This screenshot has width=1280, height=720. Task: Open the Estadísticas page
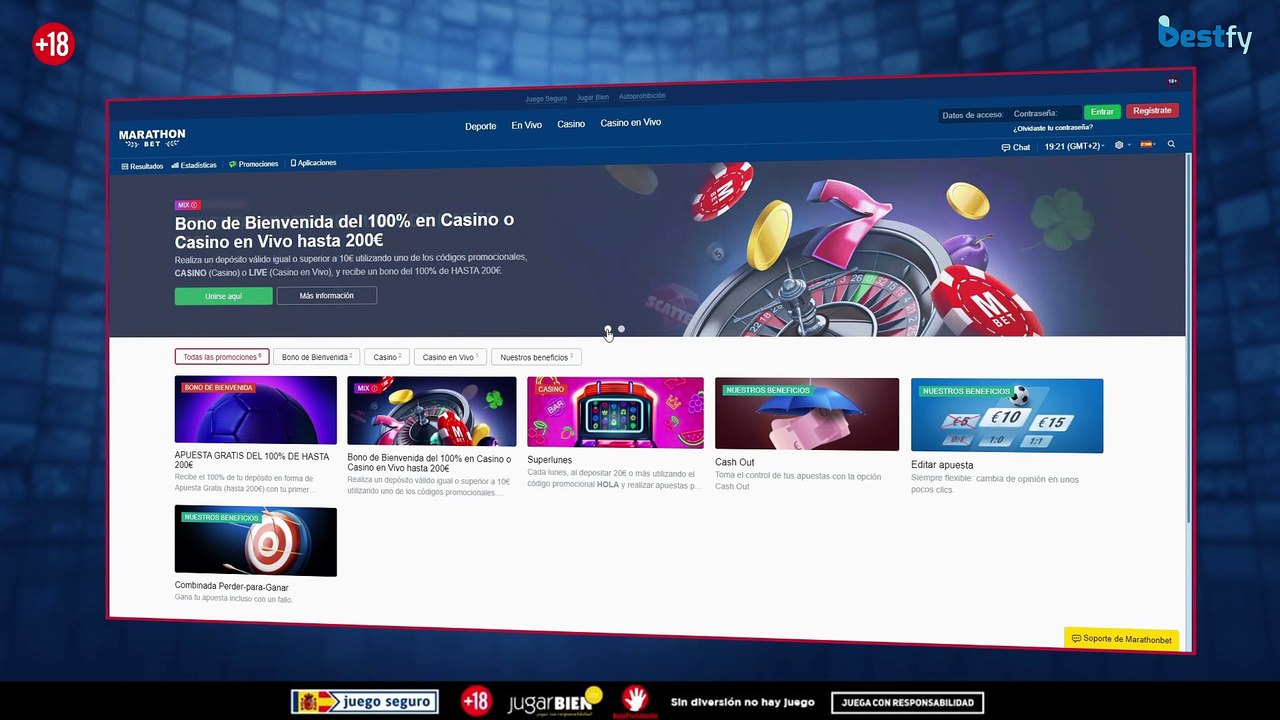pos(194,165)
